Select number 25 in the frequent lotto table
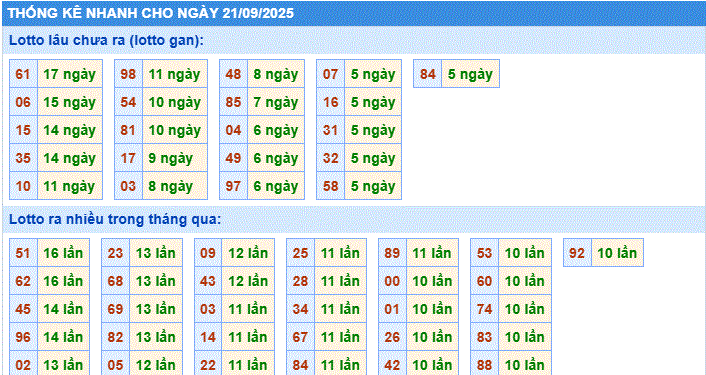 pyautogui.click(x=300, y=253)
